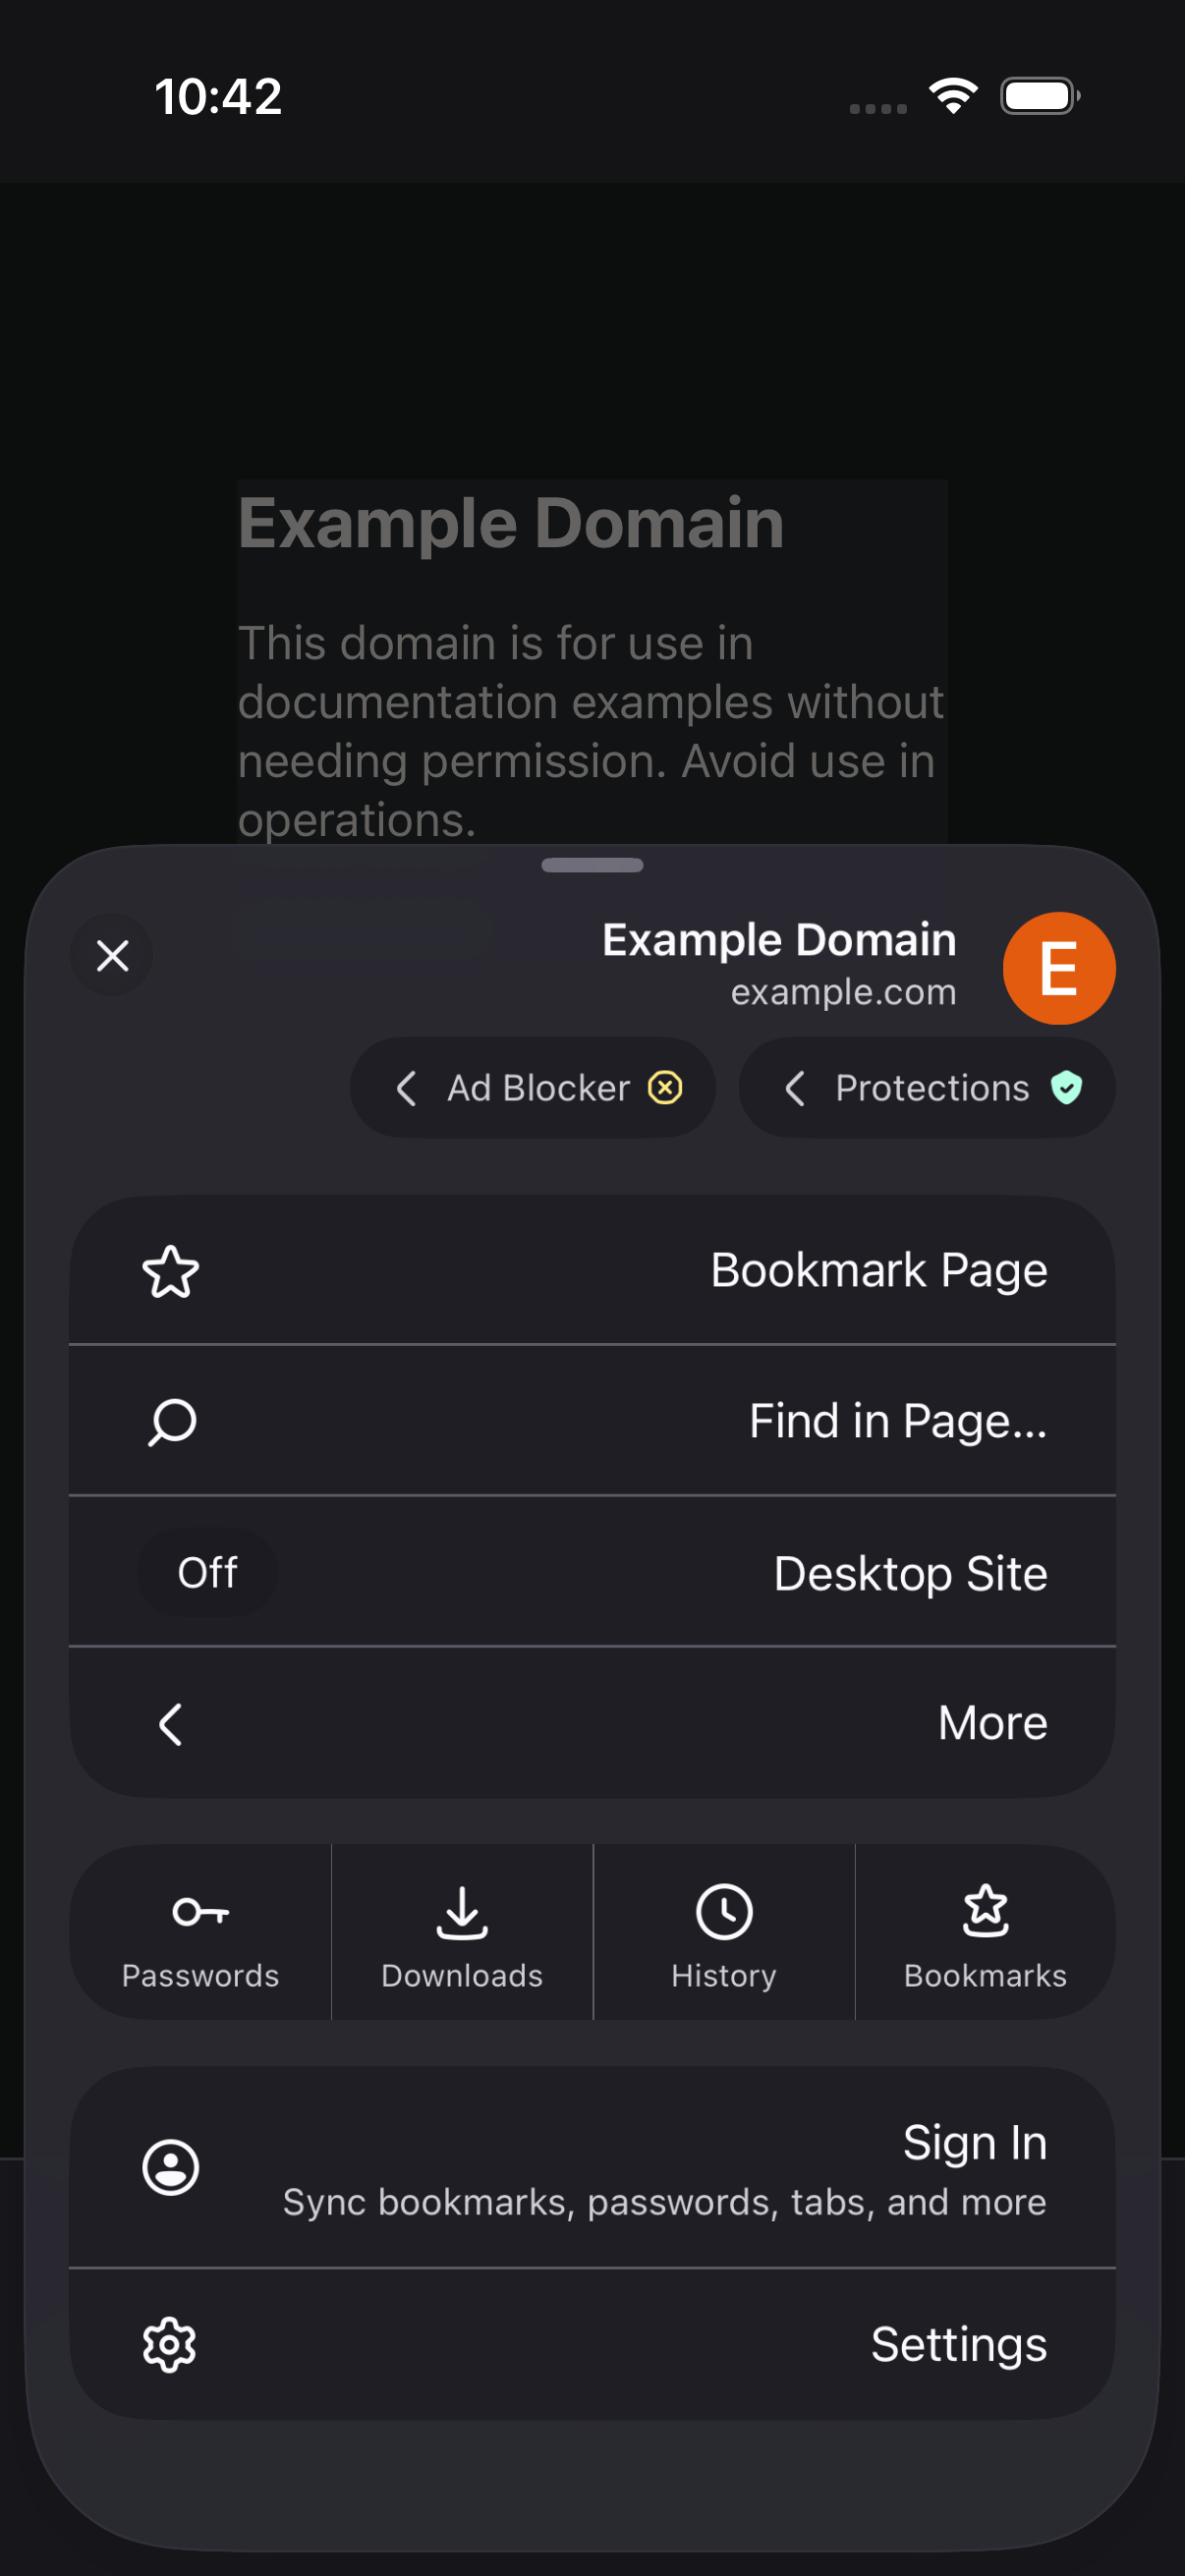Image resolution: width=1185 pixels, height=2576 pixels.
Task: Expand the More menu chevron
Action: (x=171, y=1723)
